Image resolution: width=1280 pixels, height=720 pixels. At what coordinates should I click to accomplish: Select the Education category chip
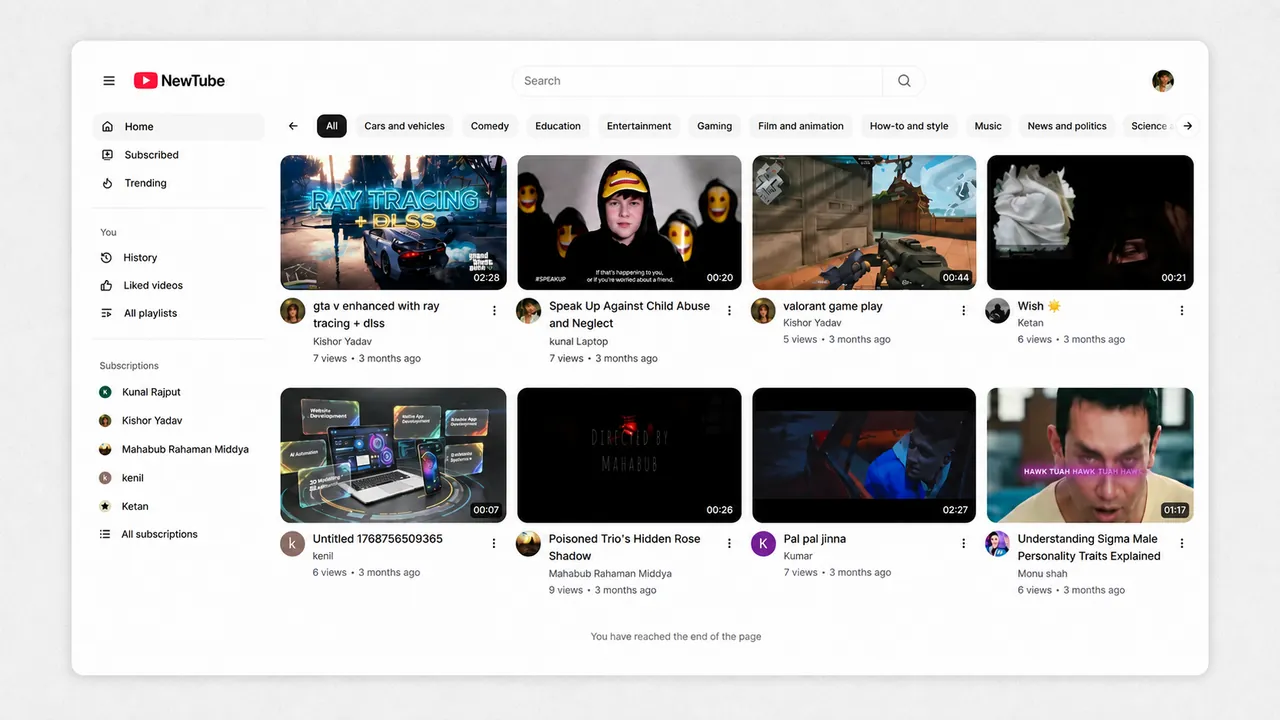click(558, 126)
